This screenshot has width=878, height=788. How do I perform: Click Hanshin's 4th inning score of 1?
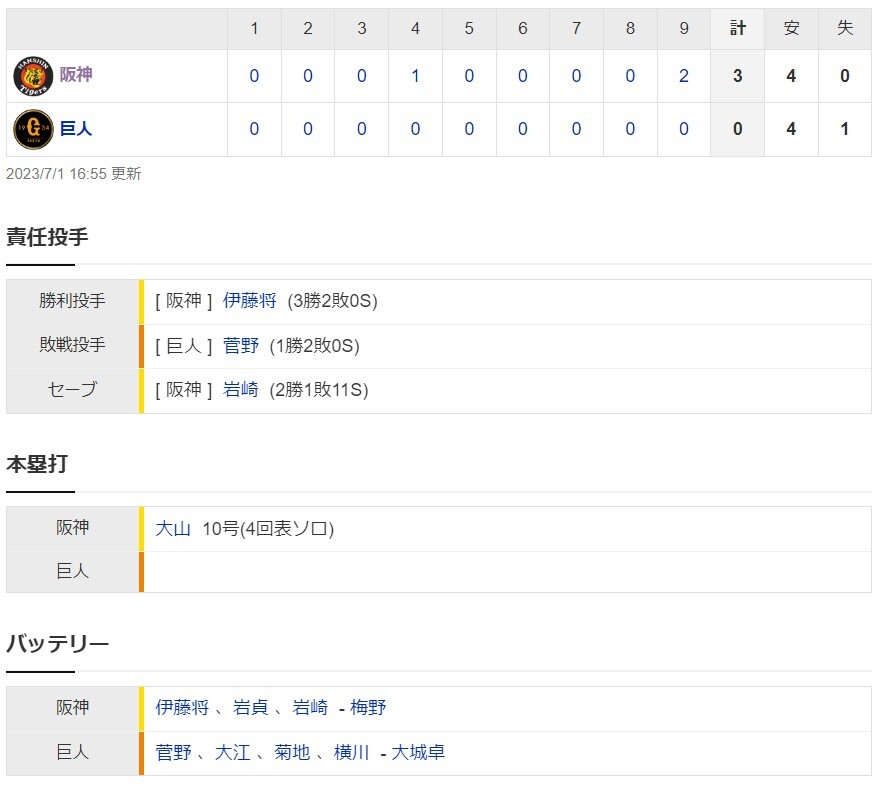[415, 76]
